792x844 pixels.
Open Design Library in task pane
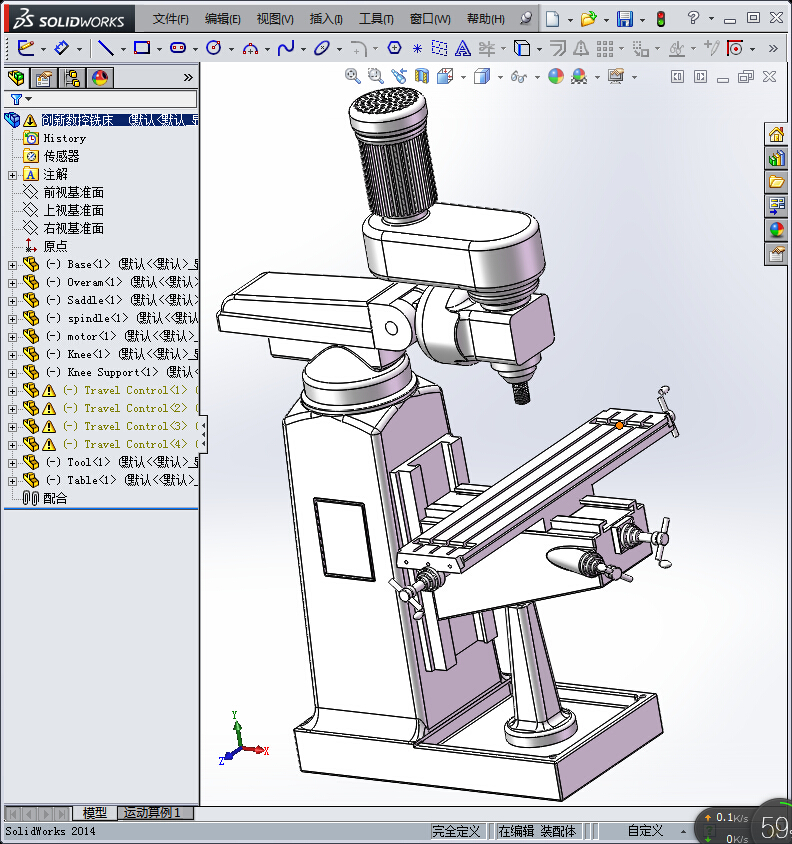[x=776, y=158]
